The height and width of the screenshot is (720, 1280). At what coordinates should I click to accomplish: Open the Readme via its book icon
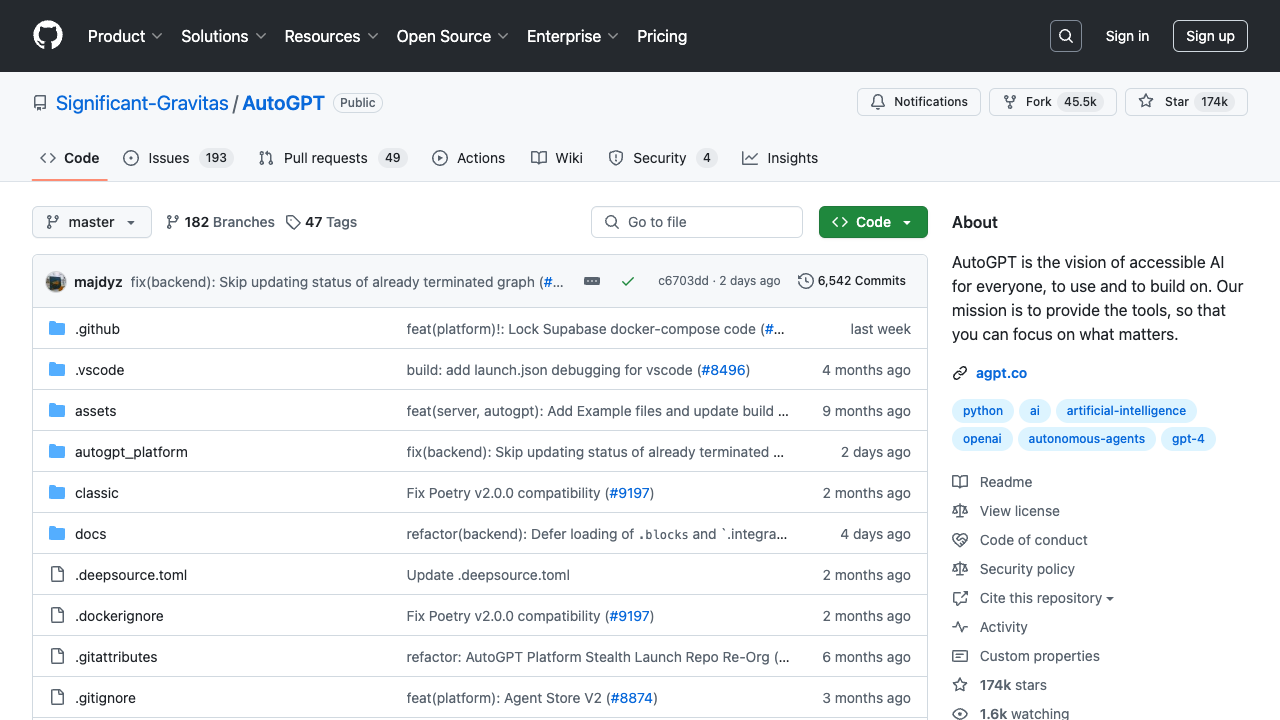[960, 481]
